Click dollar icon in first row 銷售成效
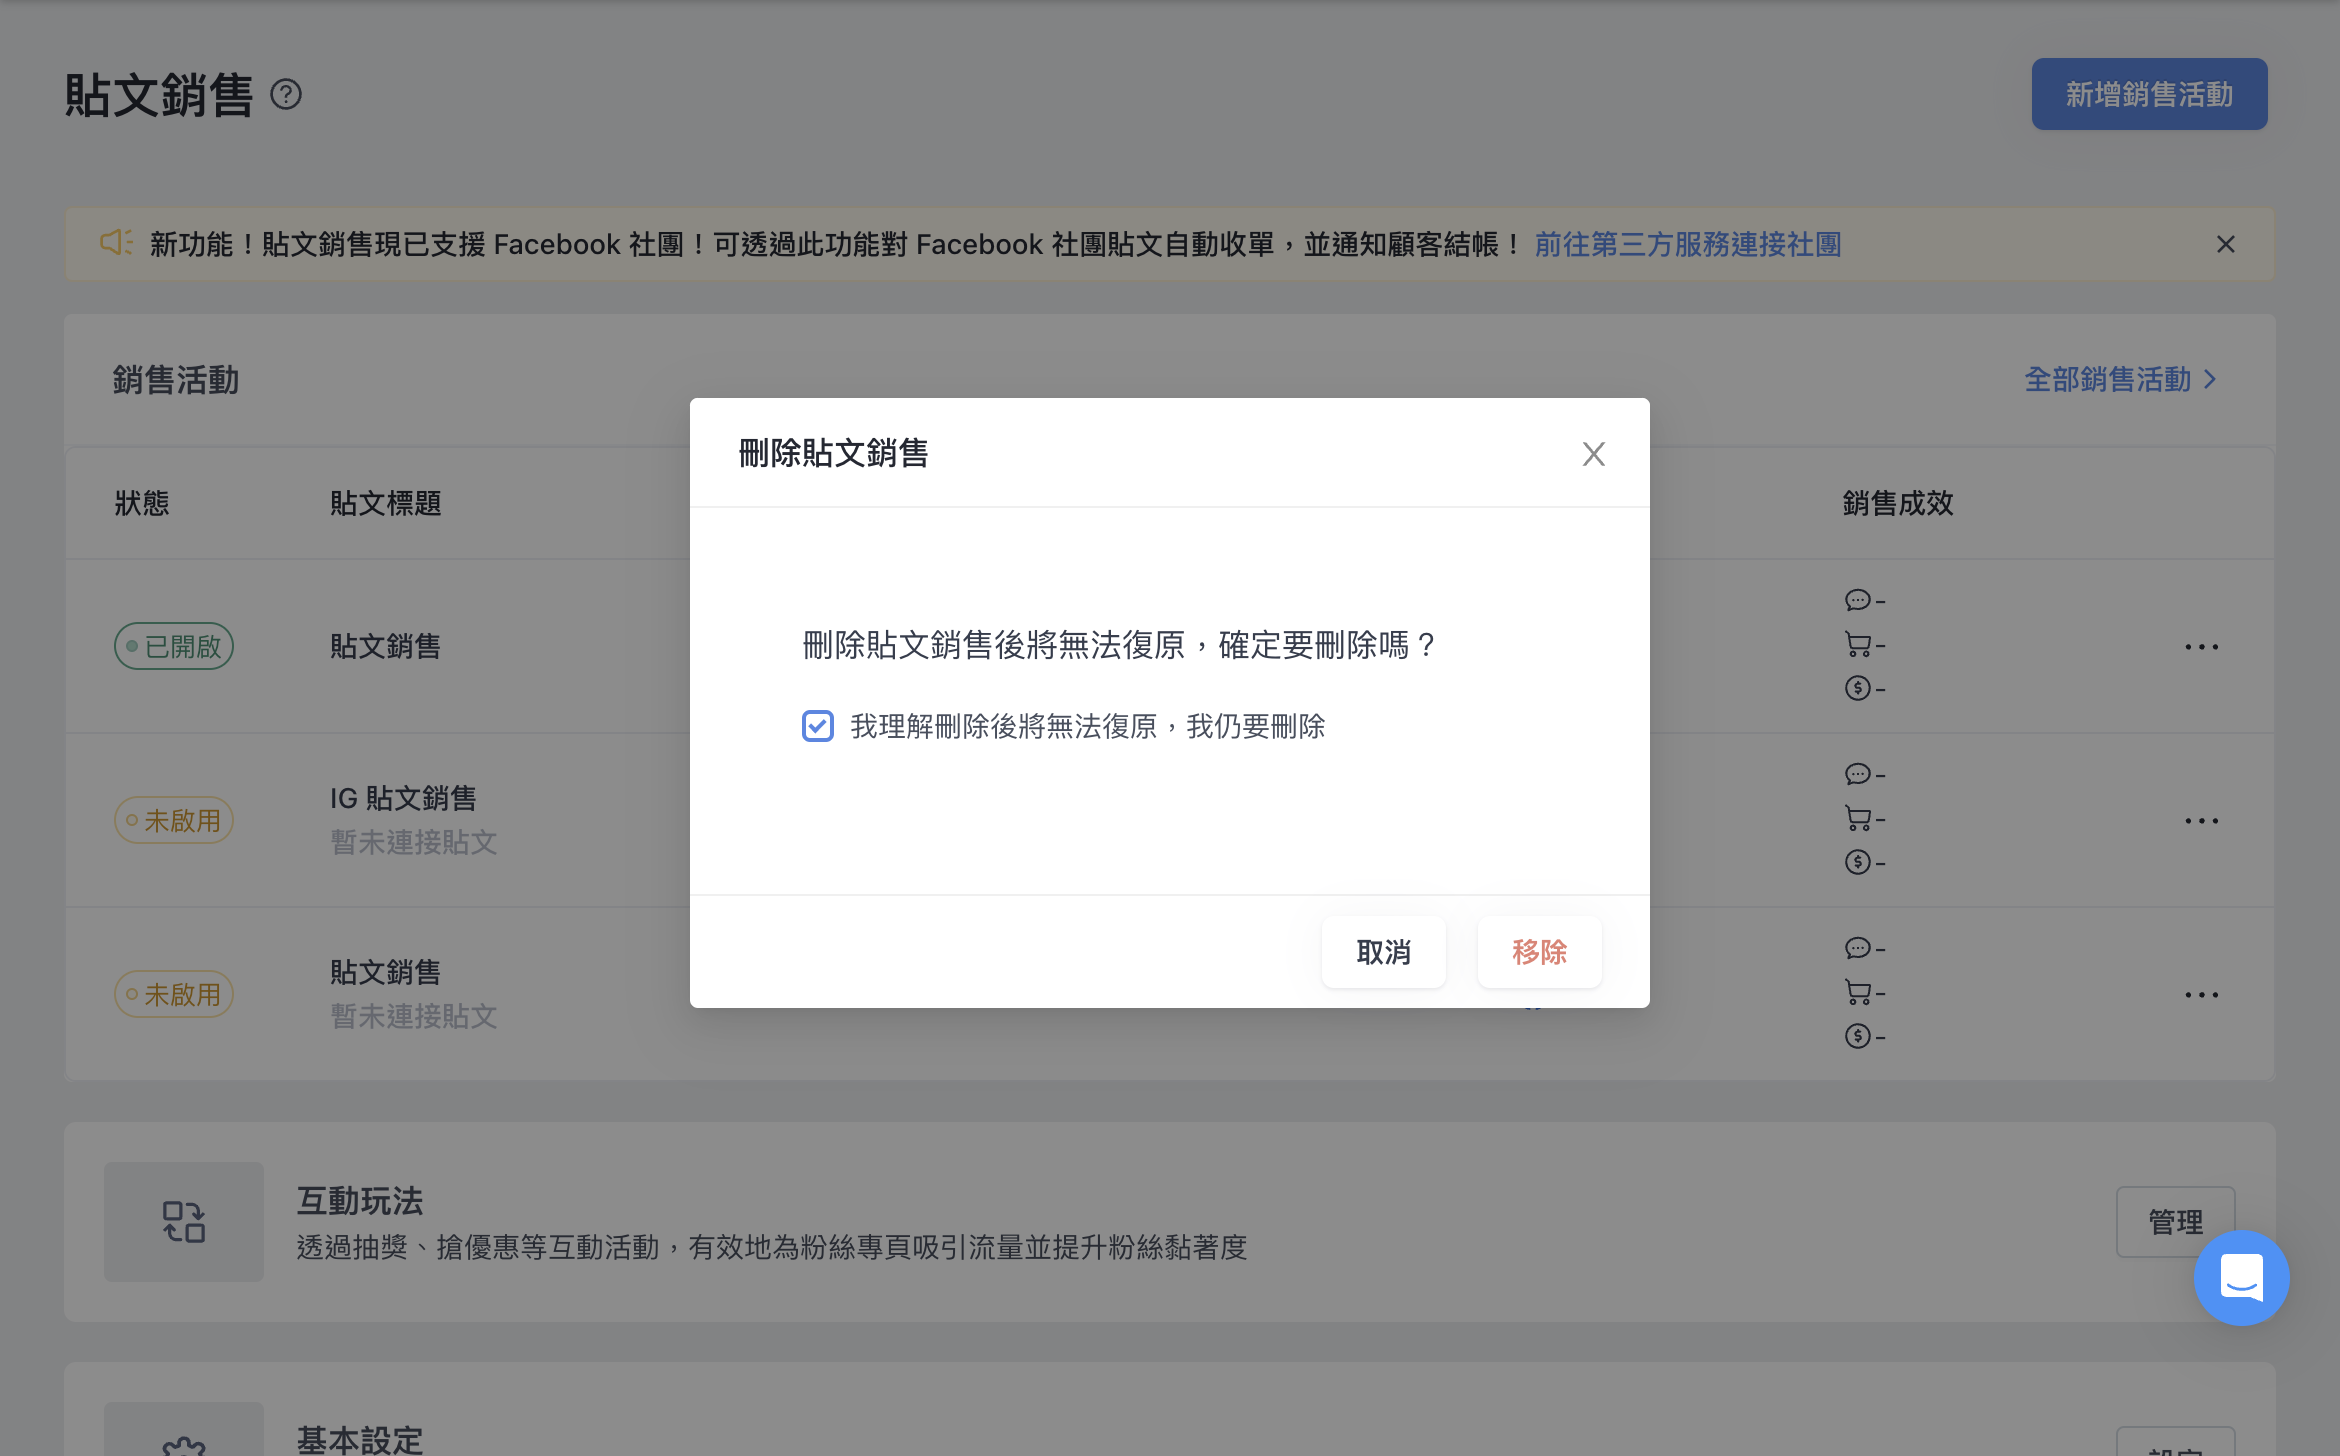Viewport: 2340px width, 1456px height. (1858, 688)
